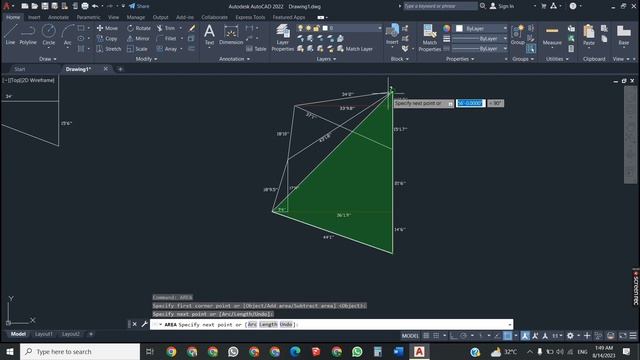
Task: Click the MODEL status bar button
Action: (410, 336)
